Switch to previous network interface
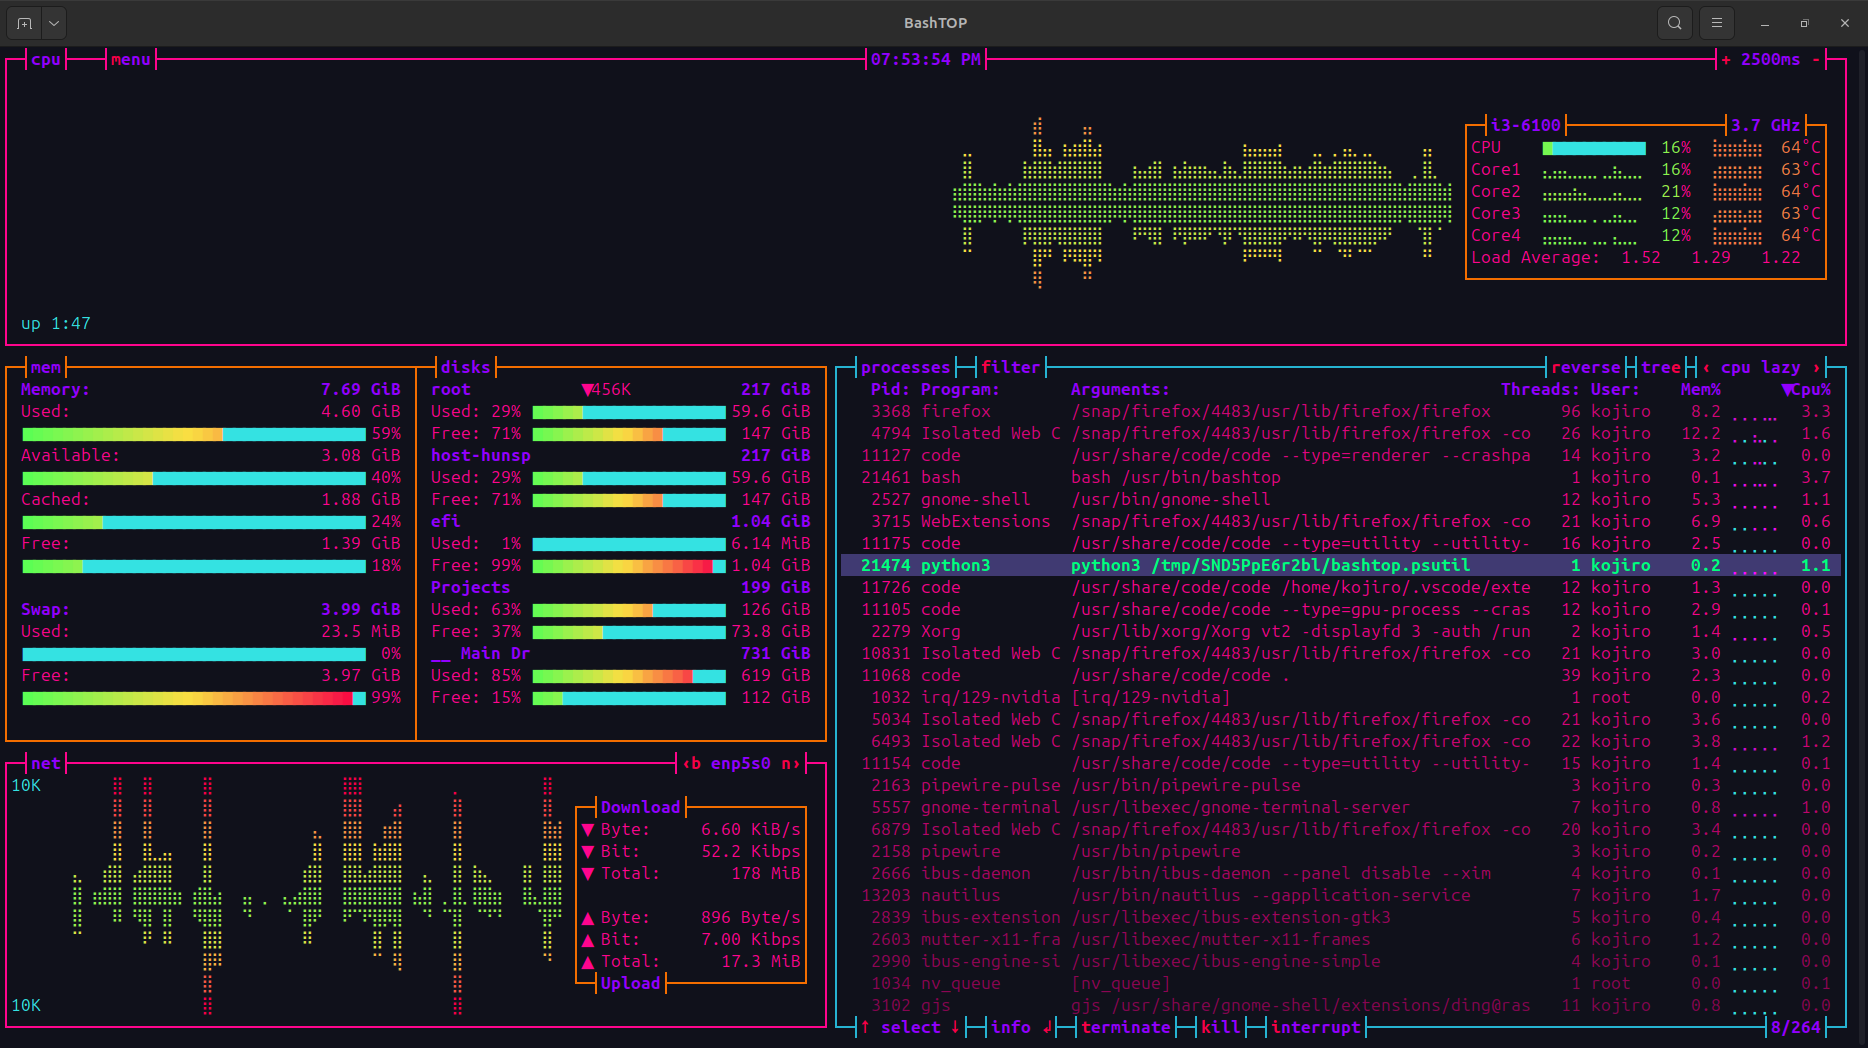 (x=691, y=764)
